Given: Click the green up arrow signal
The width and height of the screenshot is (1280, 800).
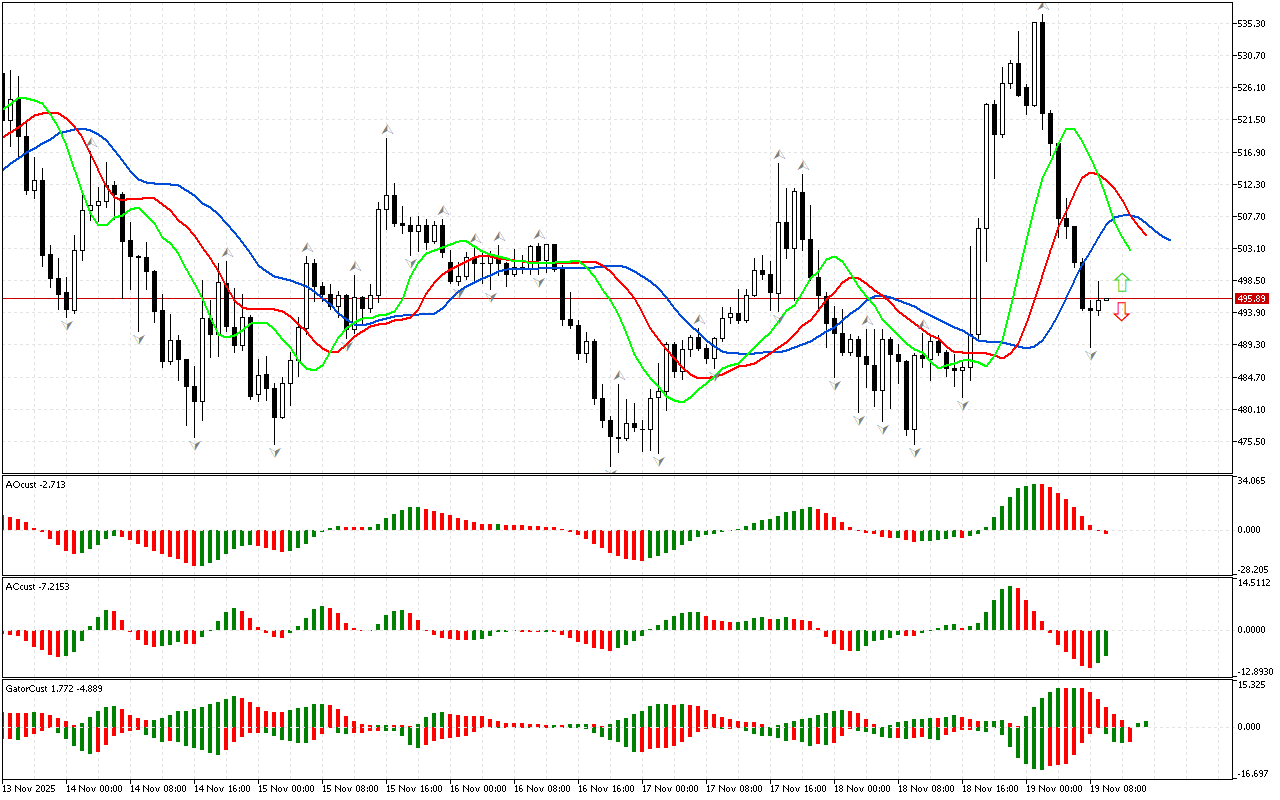Looking at the screenshot, I should click(x=1122, y=282).
